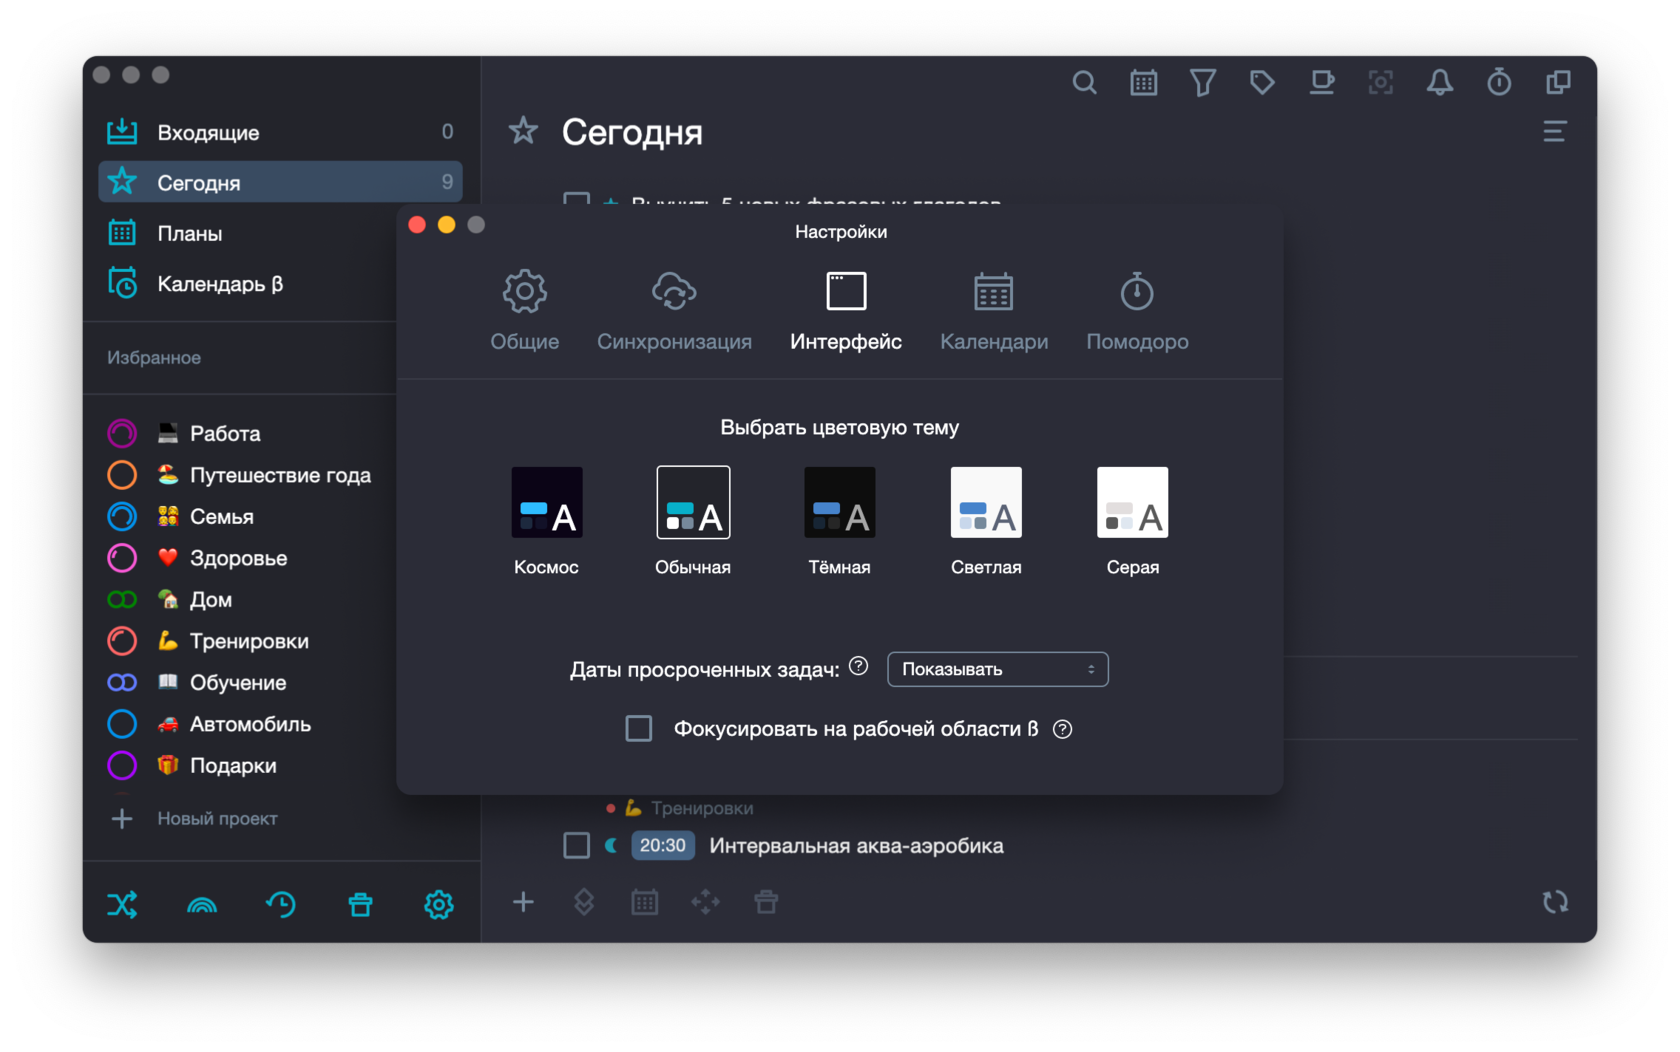The height and width of the screenshot is (1052, 1680).
Task: Click the Тренировки label above the task
Action: 702,808
